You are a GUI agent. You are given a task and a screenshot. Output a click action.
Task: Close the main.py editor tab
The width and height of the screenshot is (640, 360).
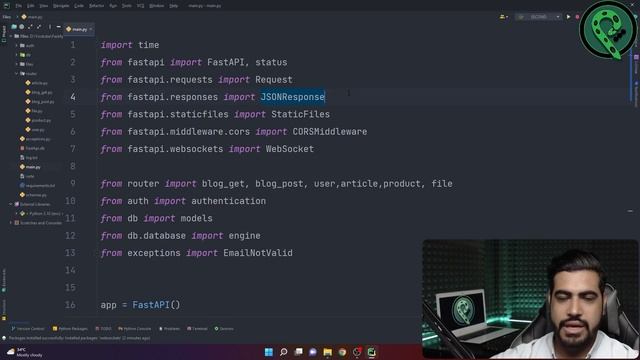click(x=91, y=29)
